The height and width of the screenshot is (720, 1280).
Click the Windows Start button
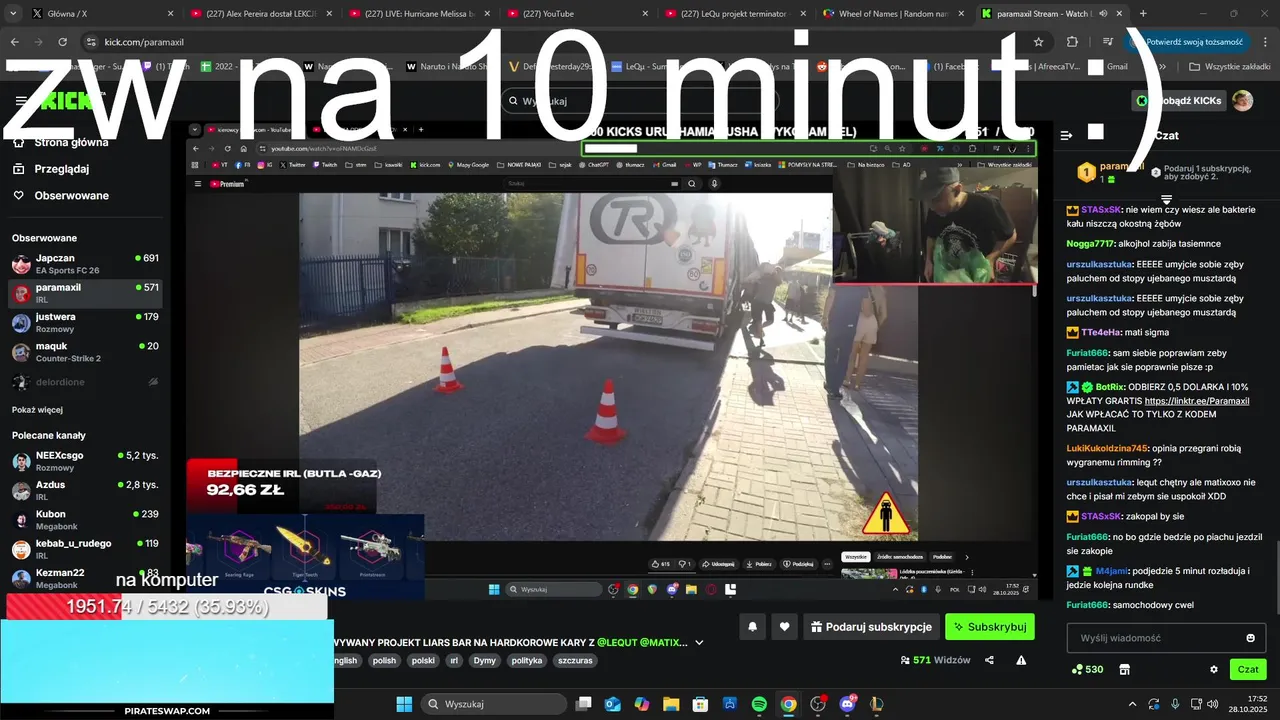pyautogui.click(x=404, y=704)
